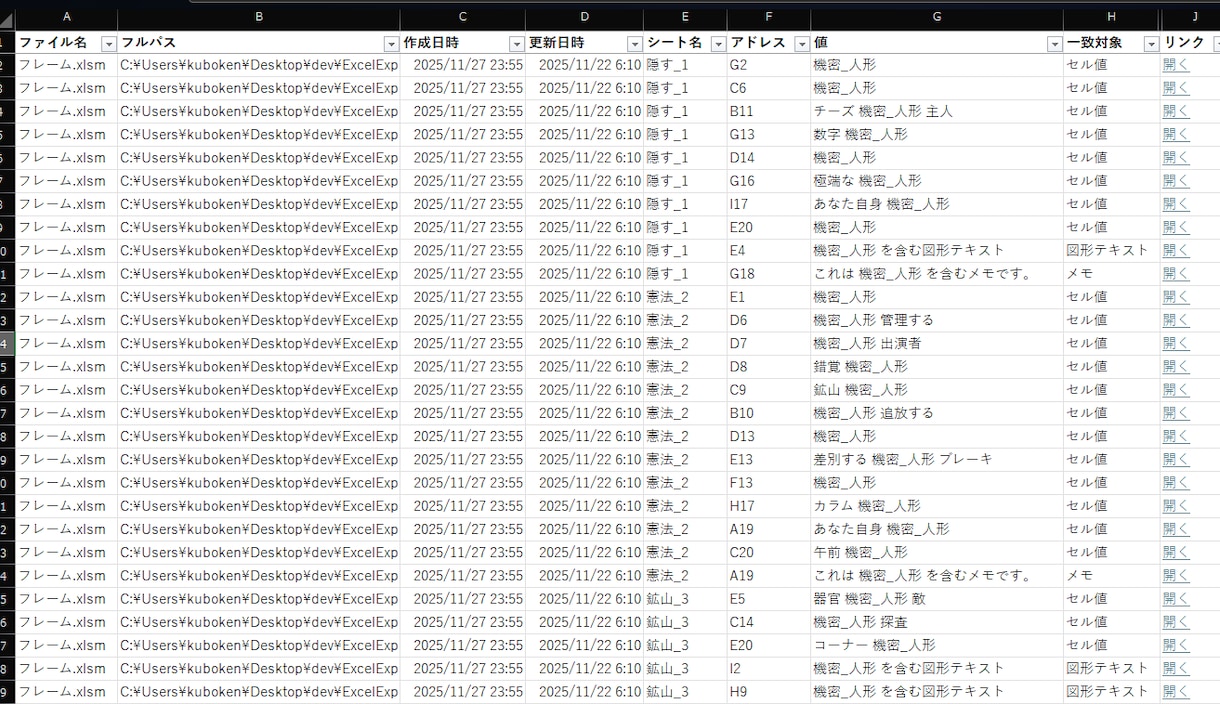Select column C header
Screen dimensions: 1220x704
point(463,17)
